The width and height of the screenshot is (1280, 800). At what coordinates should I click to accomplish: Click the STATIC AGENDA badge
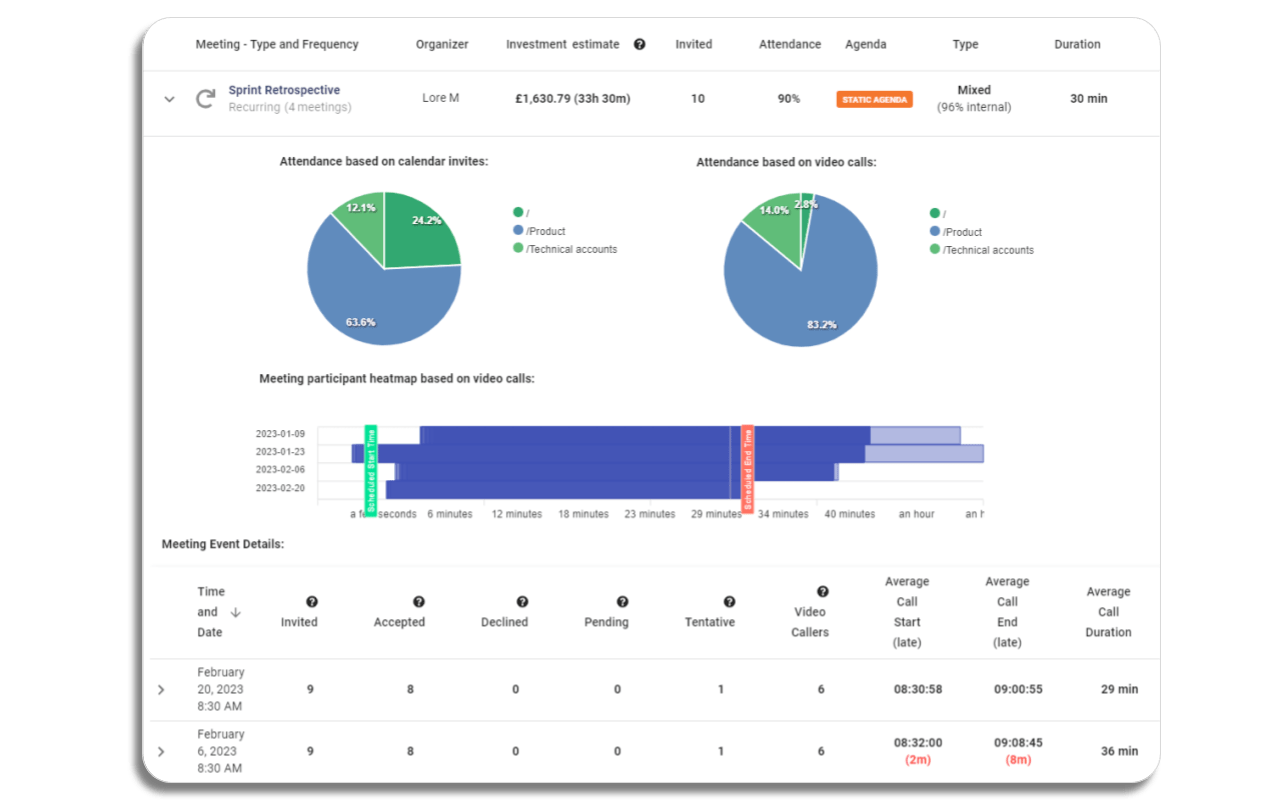tap(874, 99)
